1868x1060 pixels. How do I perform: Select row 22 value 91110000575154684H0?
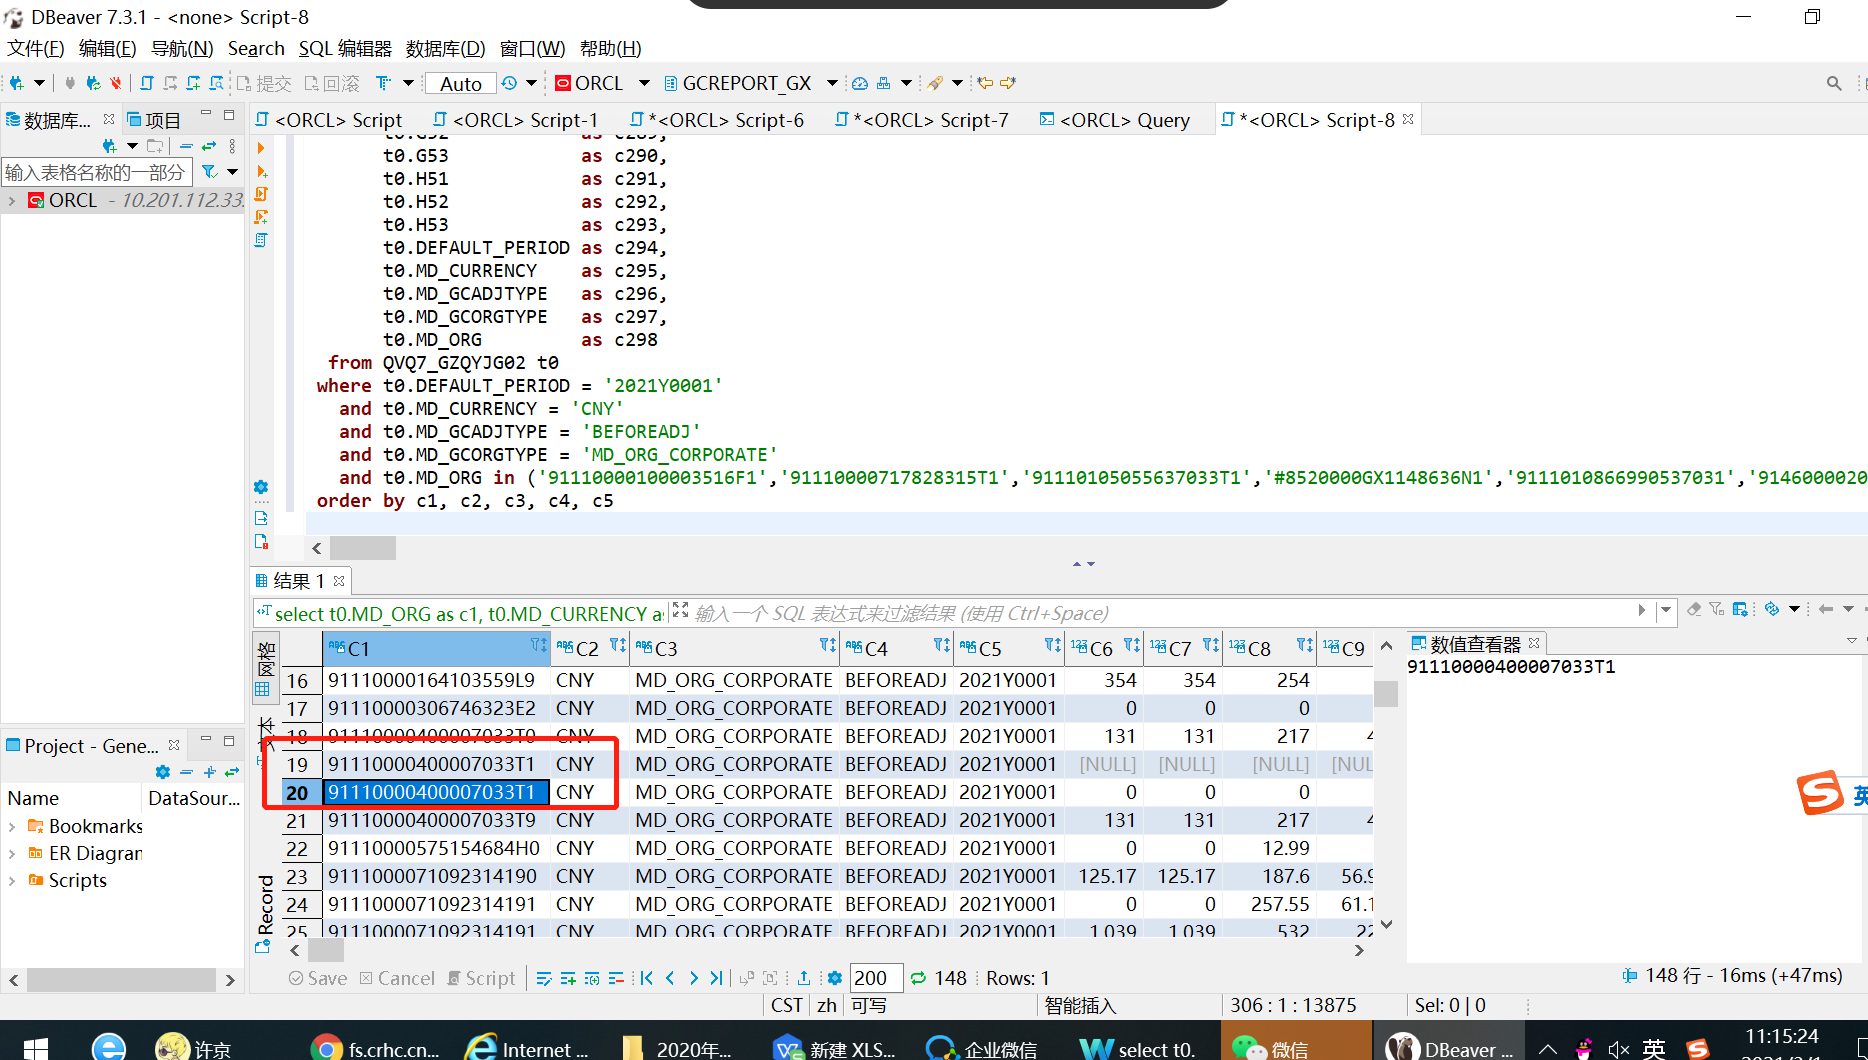click(434, 848)
